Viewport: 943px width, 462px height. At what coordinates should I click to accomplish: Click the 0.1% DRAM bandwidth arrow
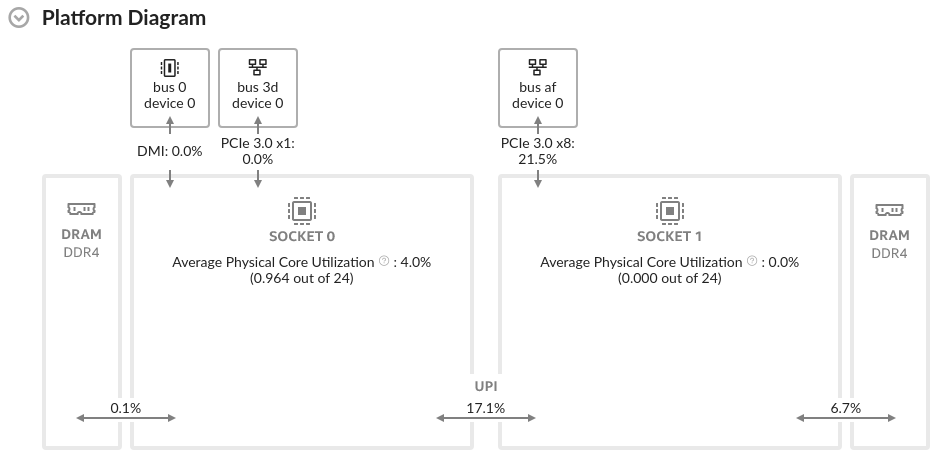point(126,418)
